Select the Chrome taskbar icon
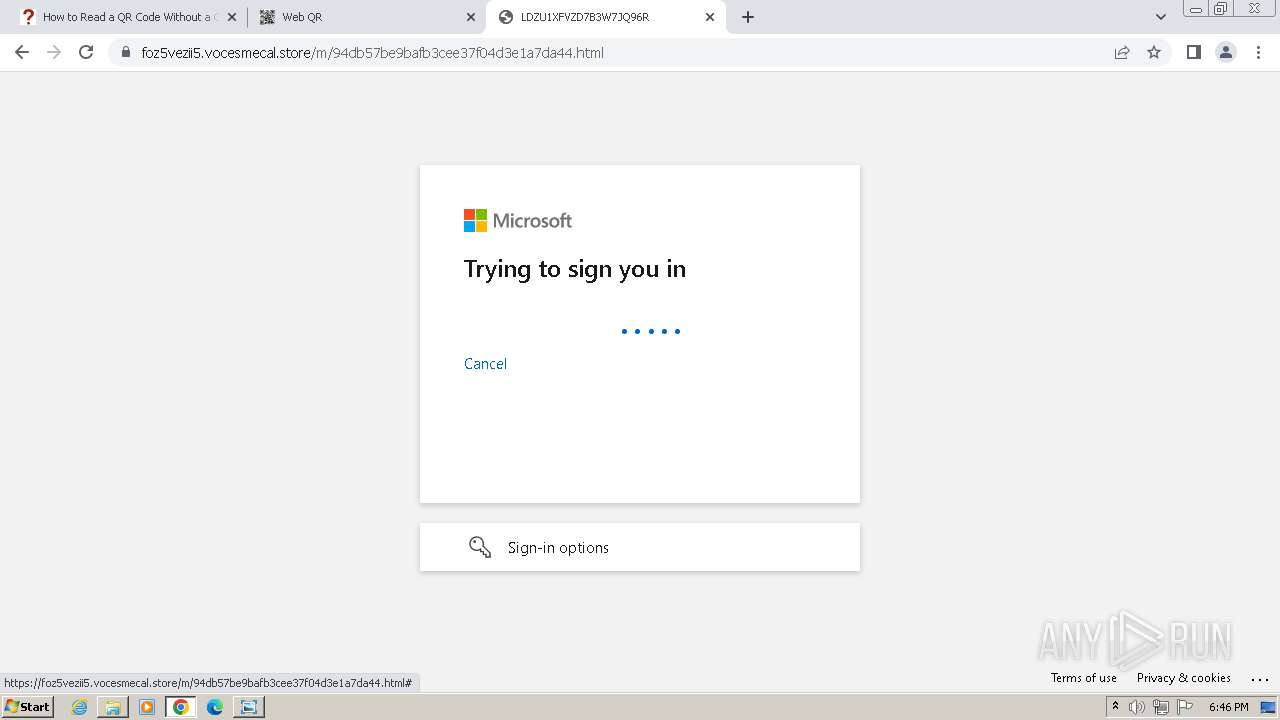This screenshot has height=720, width=1280. [181, 707]
